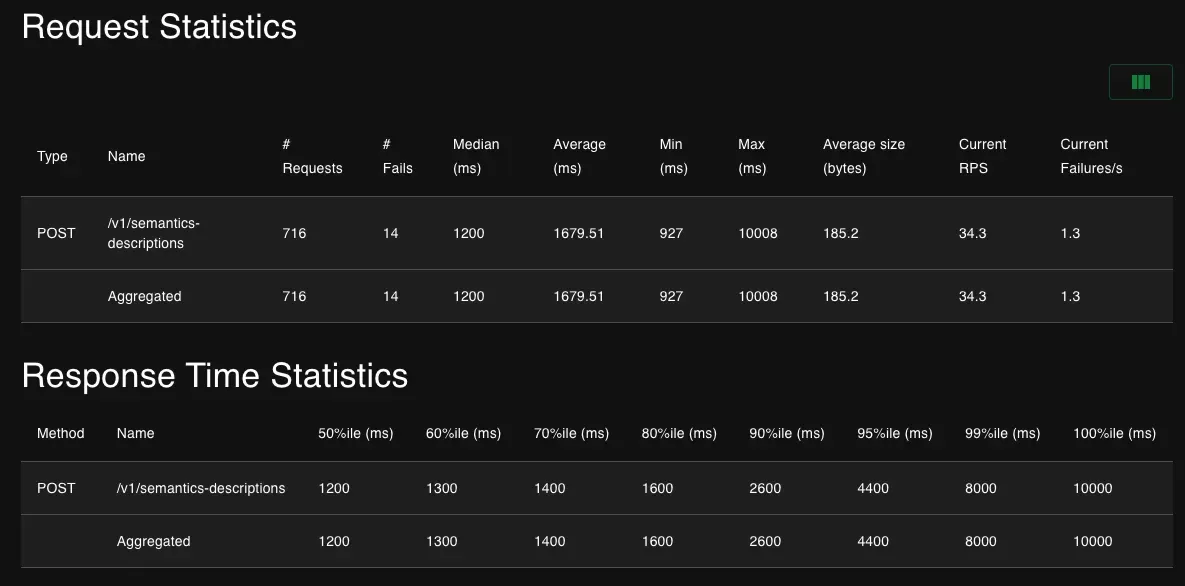The height and width of the screenshot is (586, 1185).
Task: Sort by the Max (ms) column header
Action: tap(752, 156)
